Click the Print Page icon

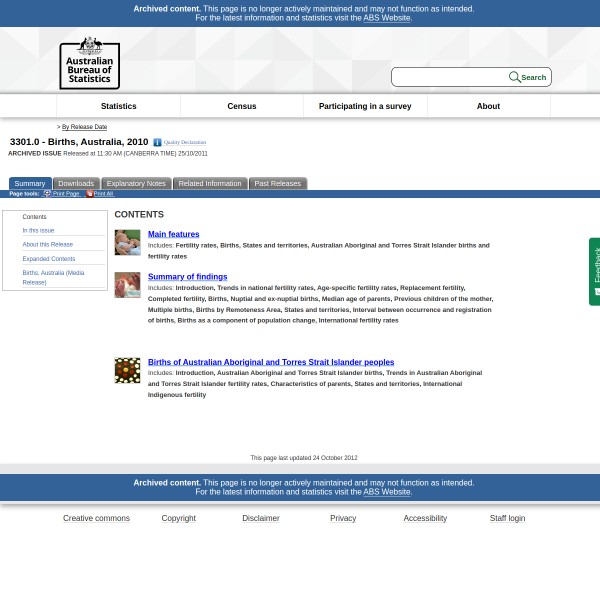[47, 194]
